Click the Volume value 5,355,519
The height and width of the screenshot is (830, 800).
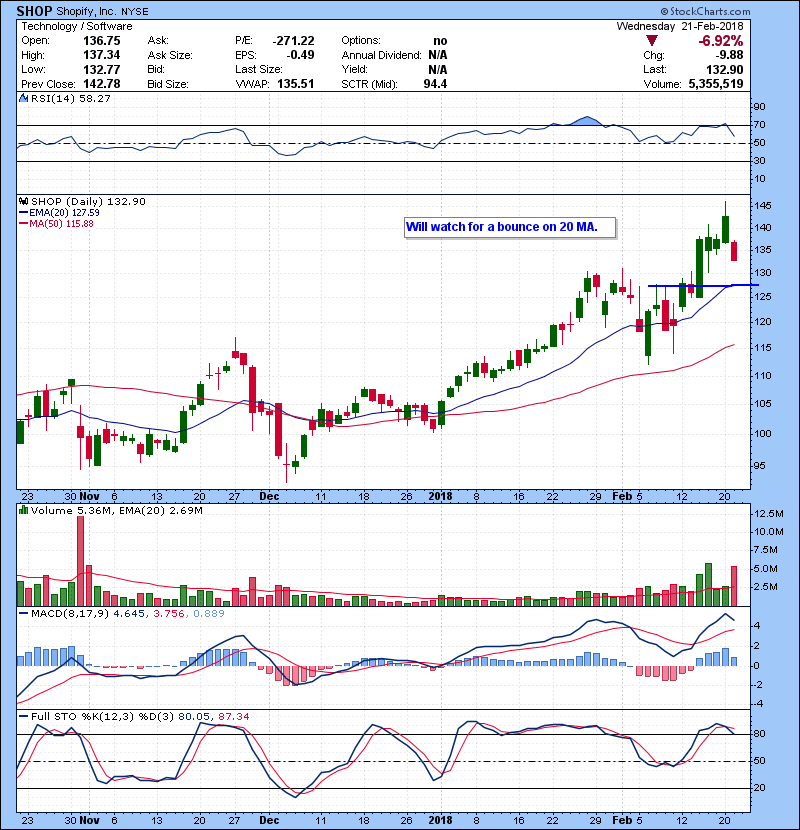click(716, 84)
